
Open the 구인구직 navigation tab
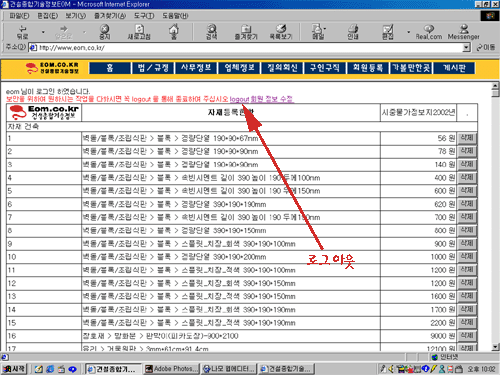325,68
